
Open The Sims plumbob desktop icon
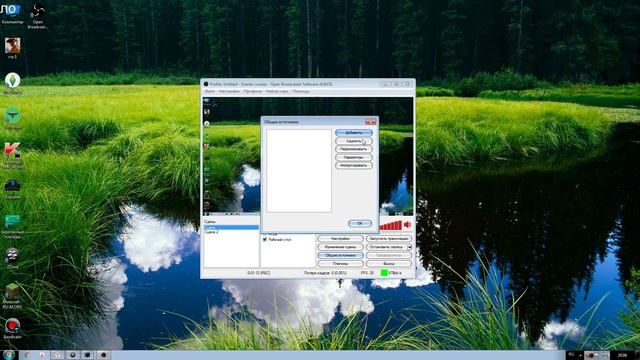pos(12,83)
